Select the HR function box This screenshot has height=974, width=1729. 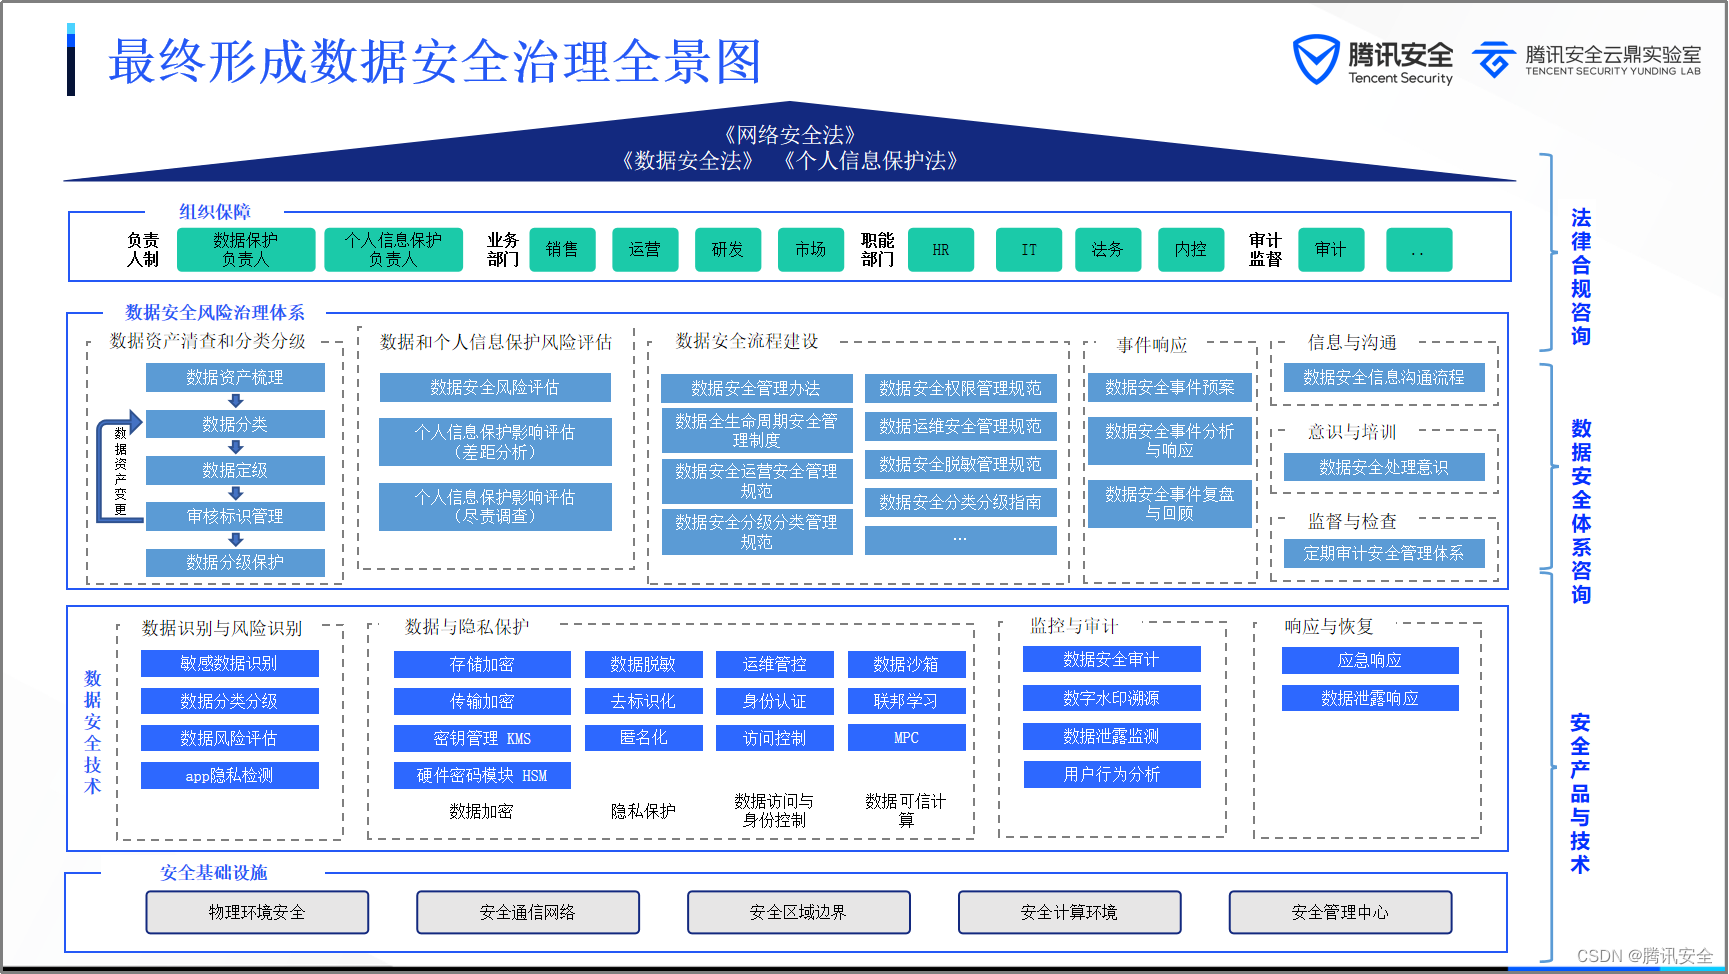click(941, 250)
